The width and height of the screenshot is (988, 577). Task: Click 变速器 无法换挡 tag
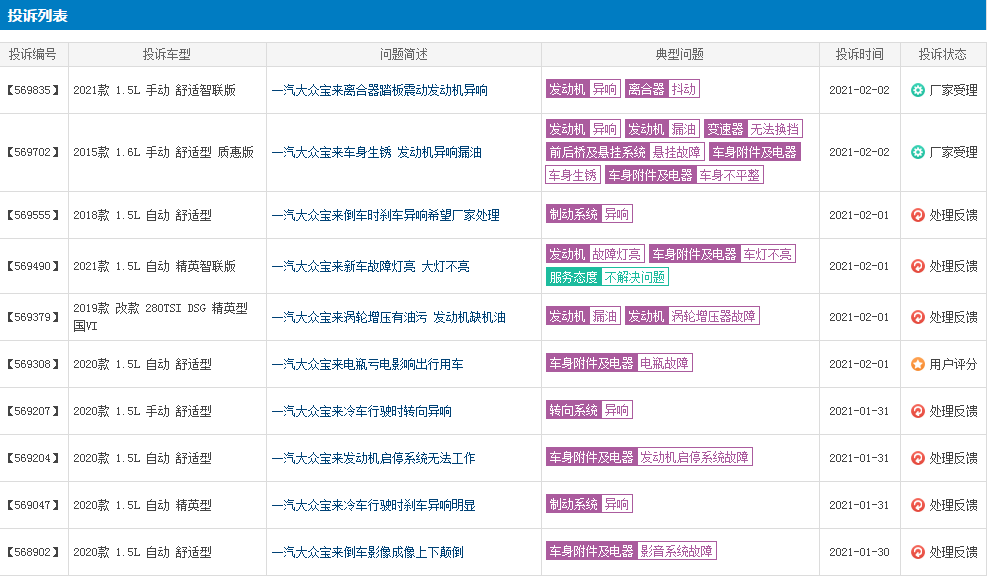pos(753,129)
